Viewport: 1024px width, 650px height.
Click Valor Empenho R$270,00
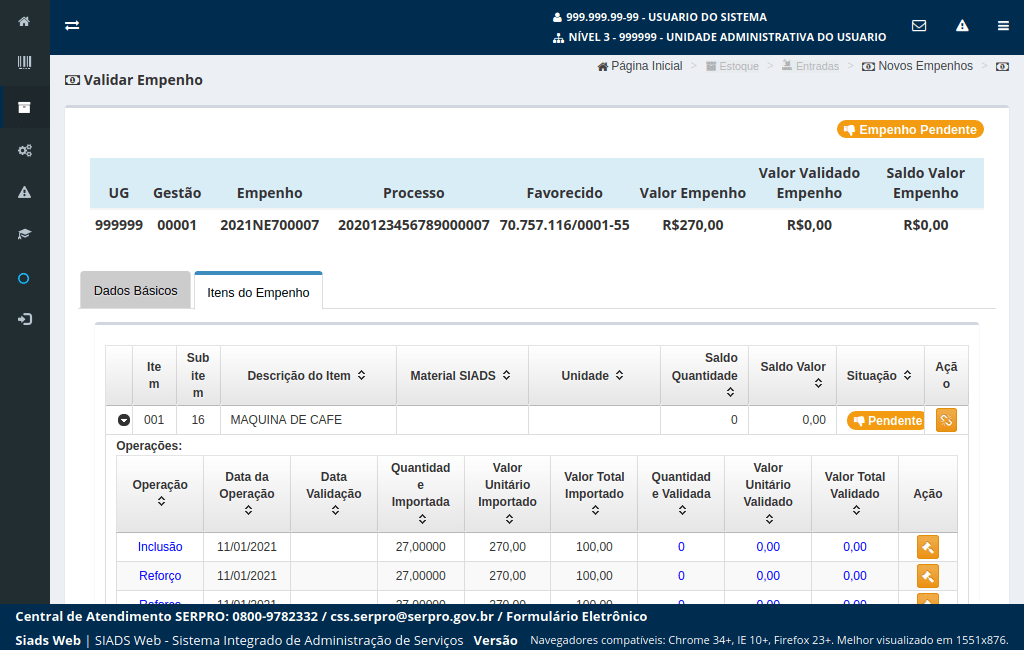click(692, 225)
